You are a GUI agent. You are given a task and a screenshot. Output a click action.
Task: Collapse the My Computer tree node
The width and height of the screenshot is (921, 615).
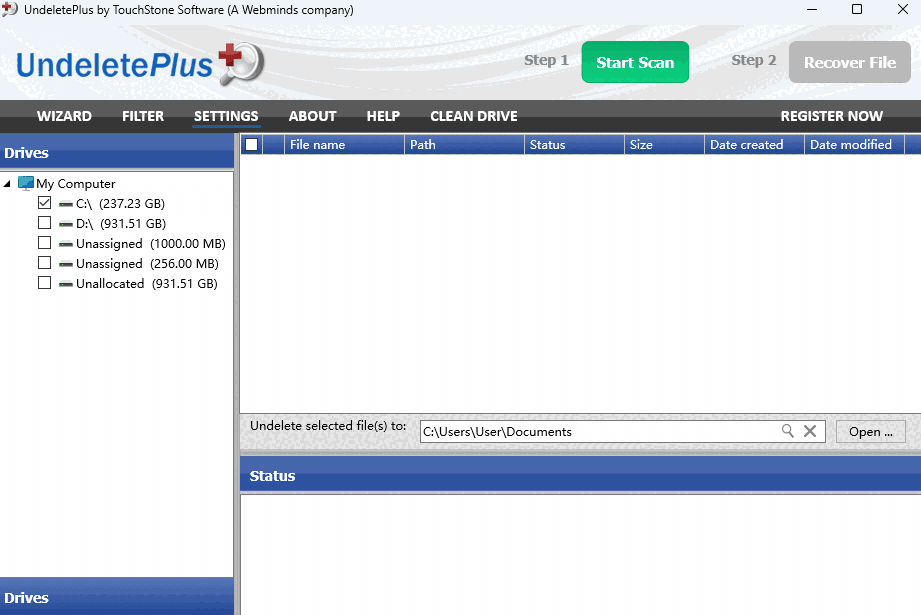tap(9, 183)
